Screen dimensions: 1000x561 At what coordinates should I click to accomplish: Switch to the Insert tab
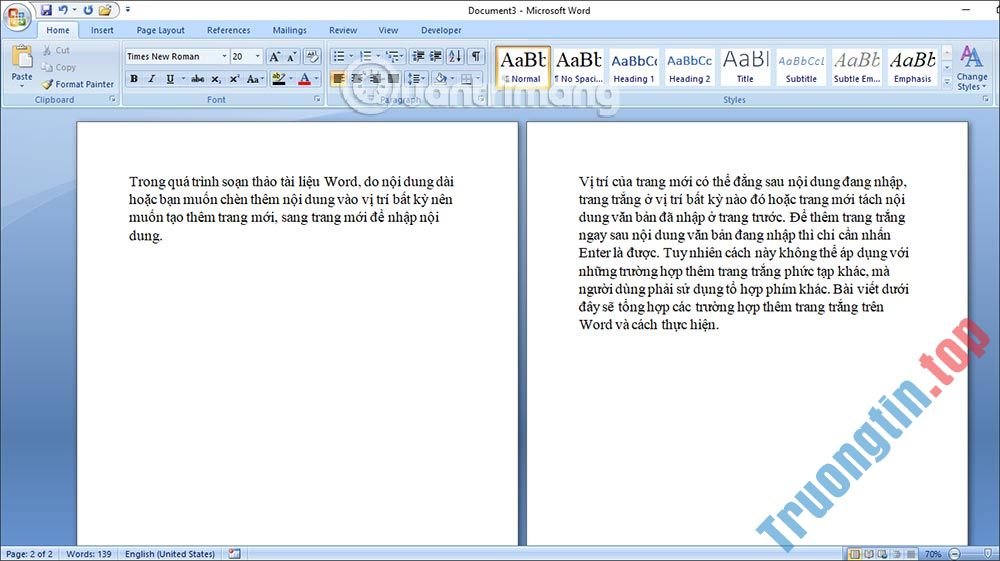coord(102,30)
